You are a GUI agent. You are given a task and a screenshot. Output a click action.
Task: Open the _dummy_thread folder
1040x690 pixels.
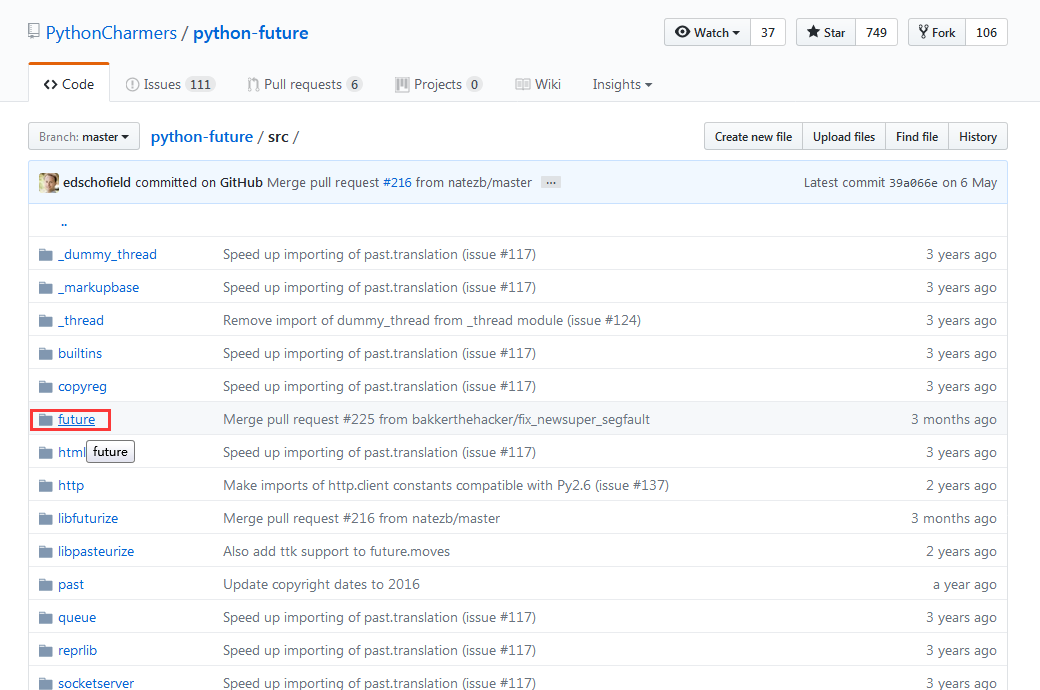pos(107,255)
